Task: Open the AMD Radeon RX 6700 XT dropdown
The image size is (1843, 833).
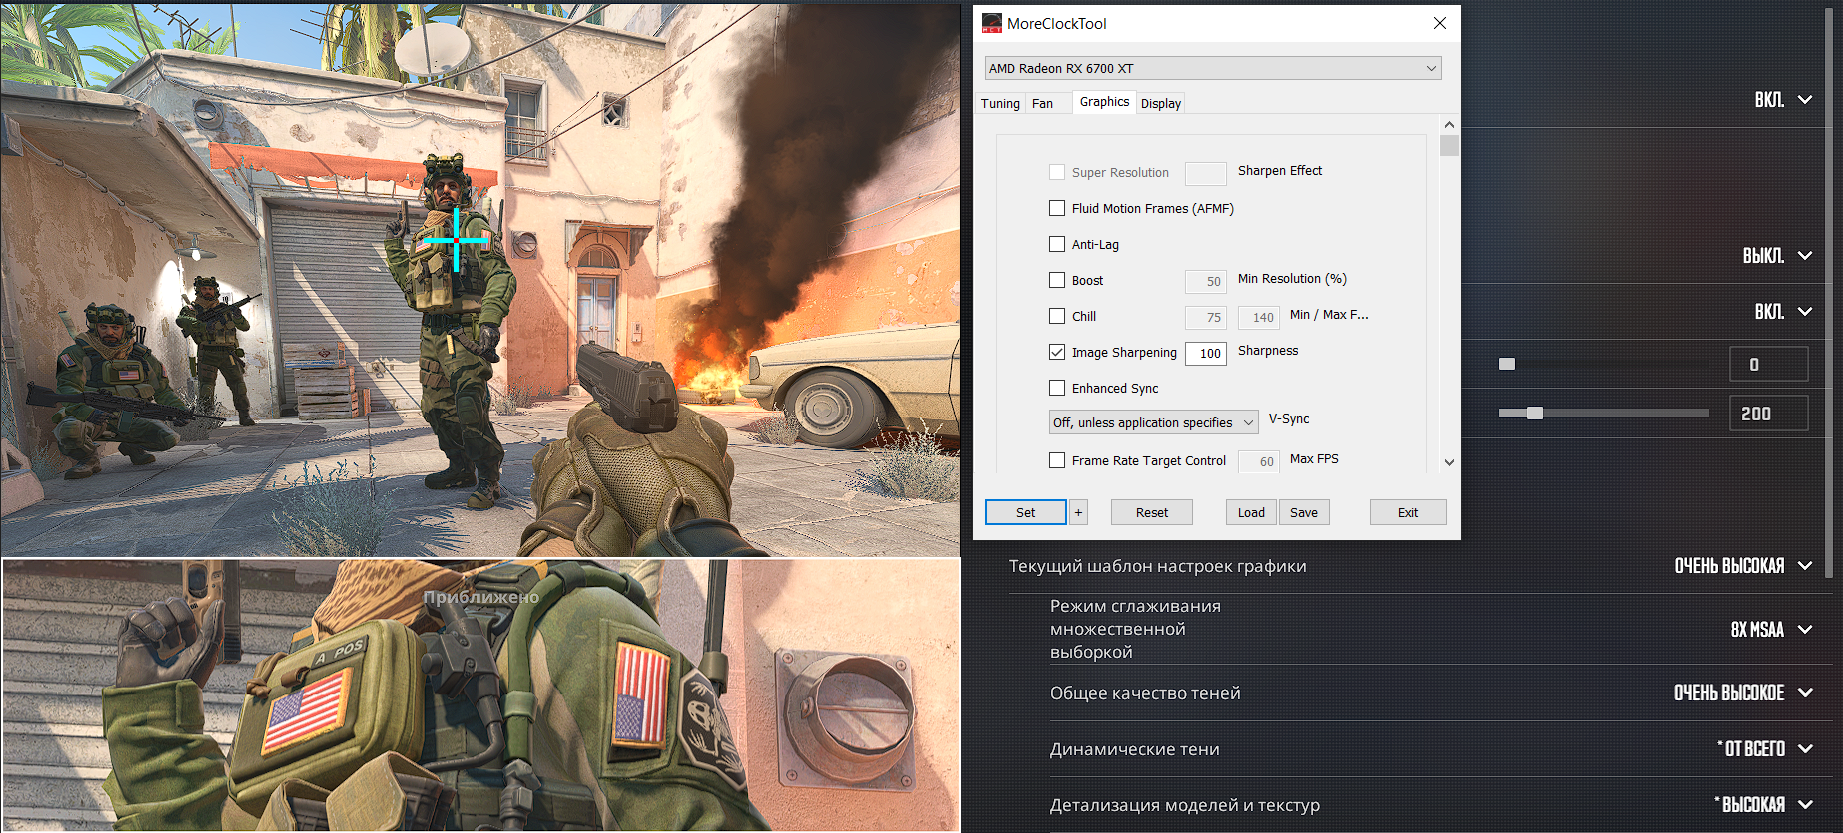Action: [1213, 68]
